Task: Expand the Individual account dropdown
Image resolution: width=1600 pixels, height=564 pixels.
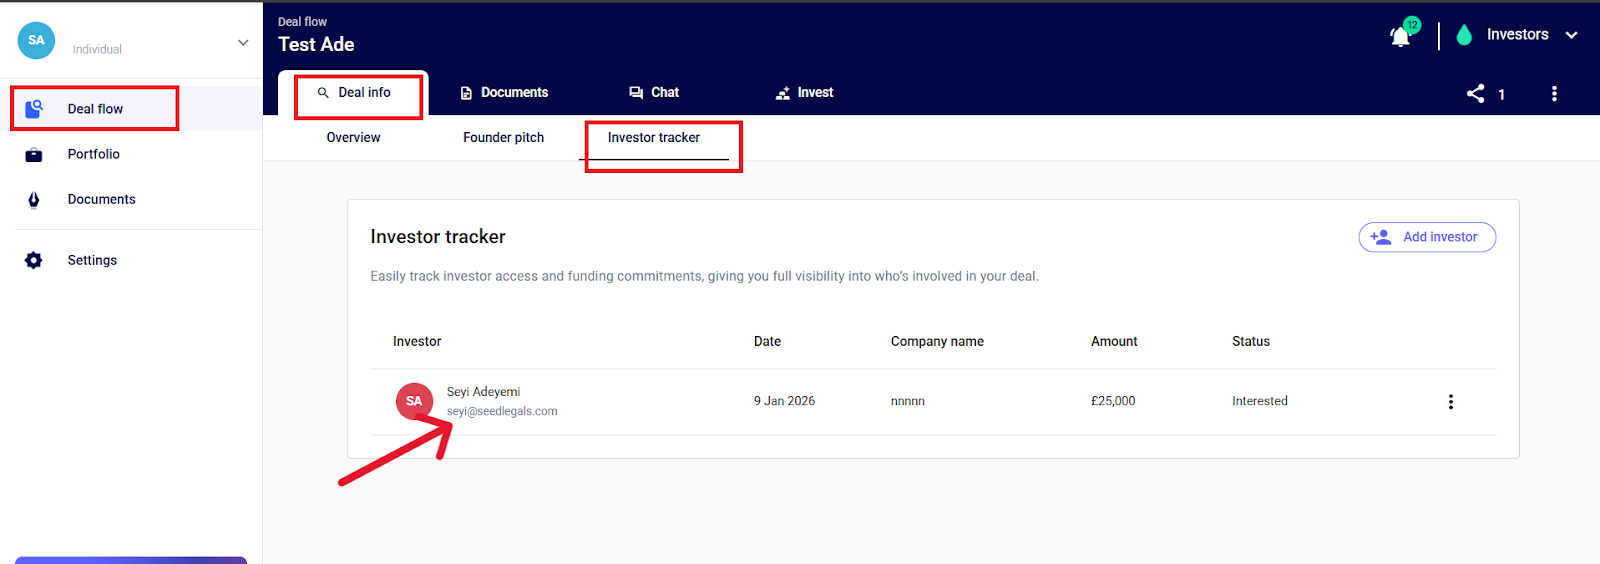Action: (243, 42)
